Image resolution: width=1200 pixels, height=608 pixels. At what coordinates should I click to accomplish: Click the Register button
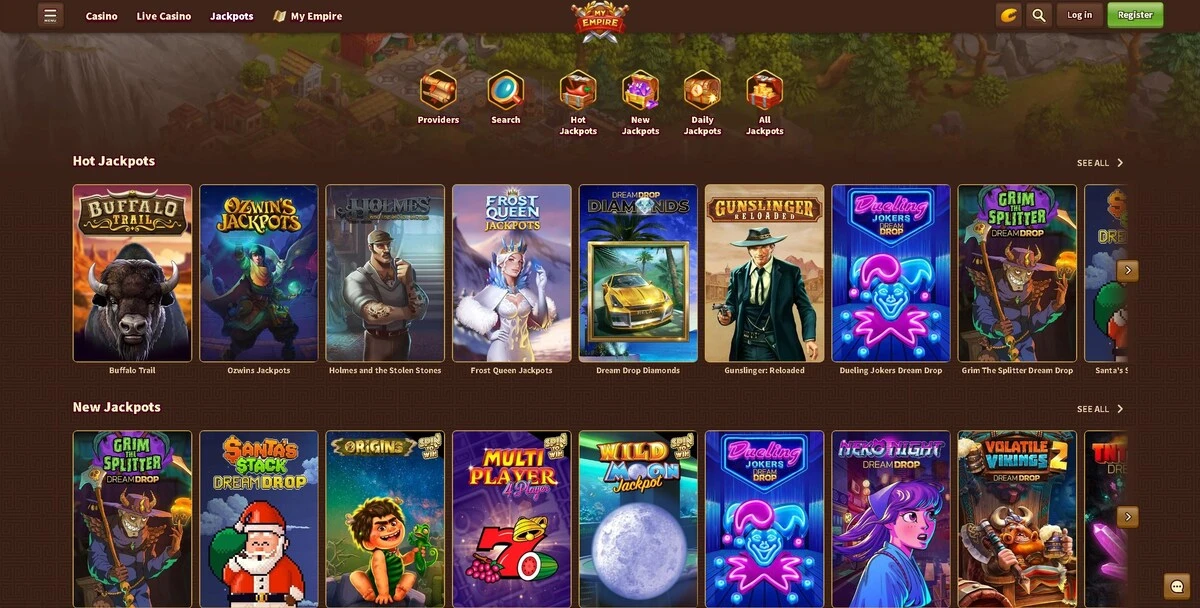[x=1135, y=15]
